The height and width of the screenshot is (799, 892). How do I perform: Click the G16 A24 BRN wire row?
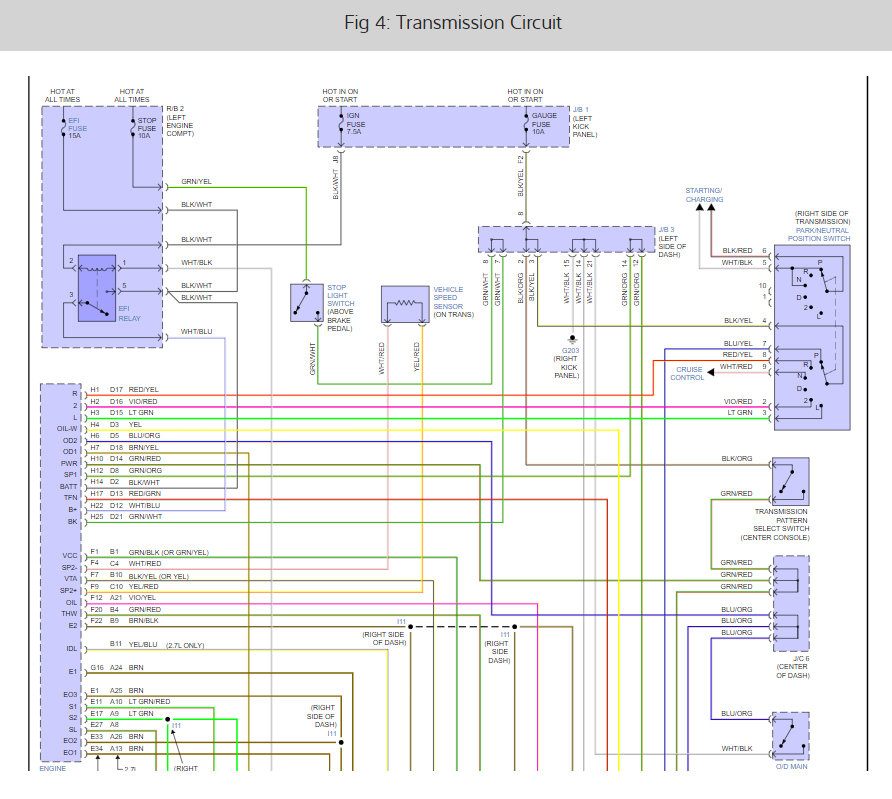[x=117, y=668]
